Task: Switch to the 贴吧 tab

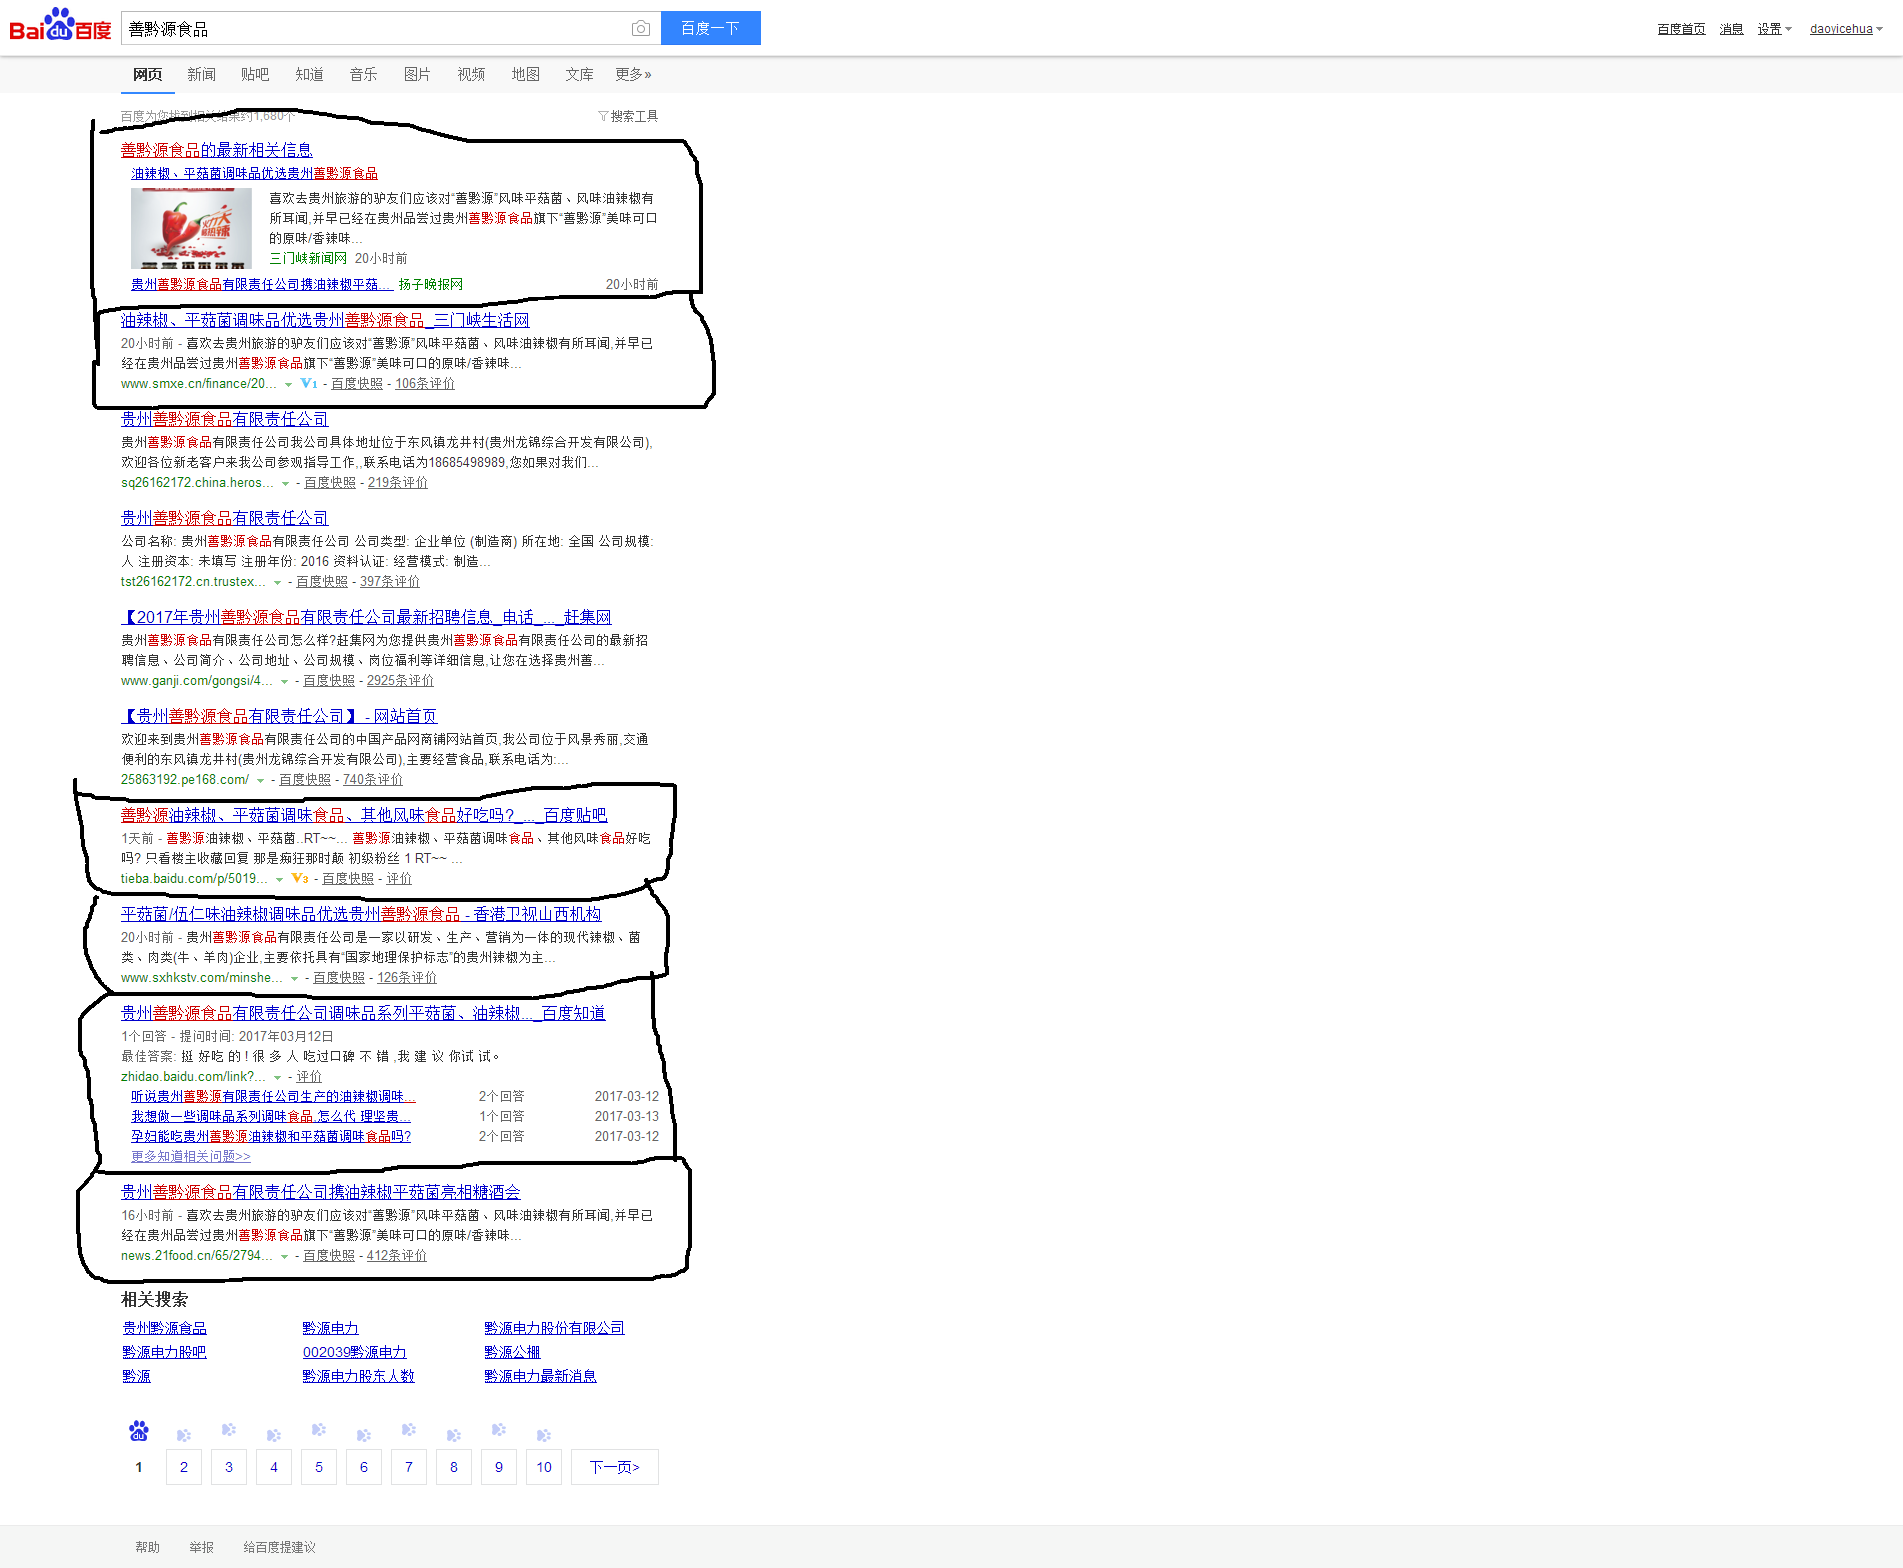Action: (x=255, y=74)
